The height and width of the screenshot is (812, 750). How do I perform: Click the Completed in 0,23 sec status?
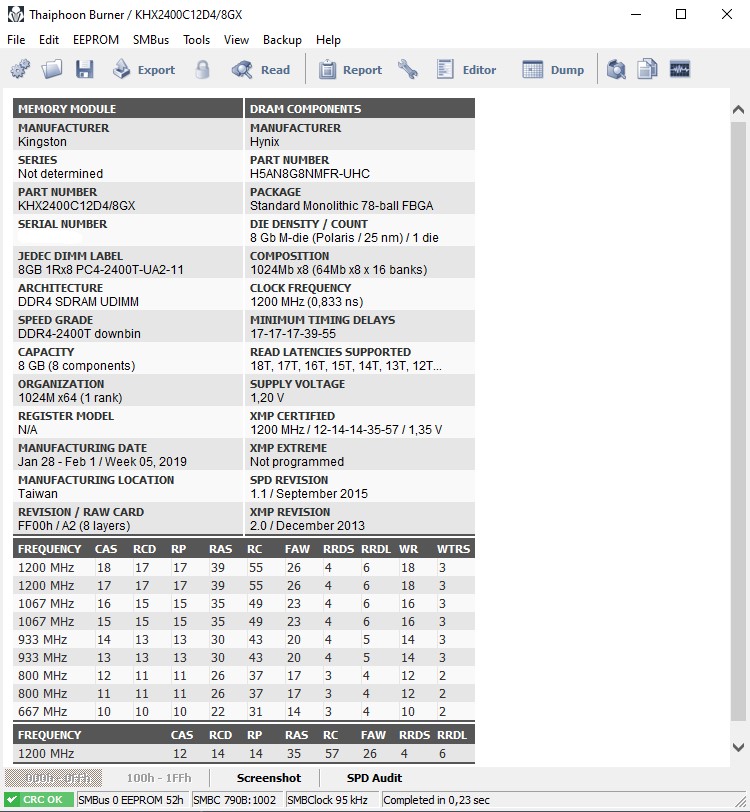tap(436, 800)
